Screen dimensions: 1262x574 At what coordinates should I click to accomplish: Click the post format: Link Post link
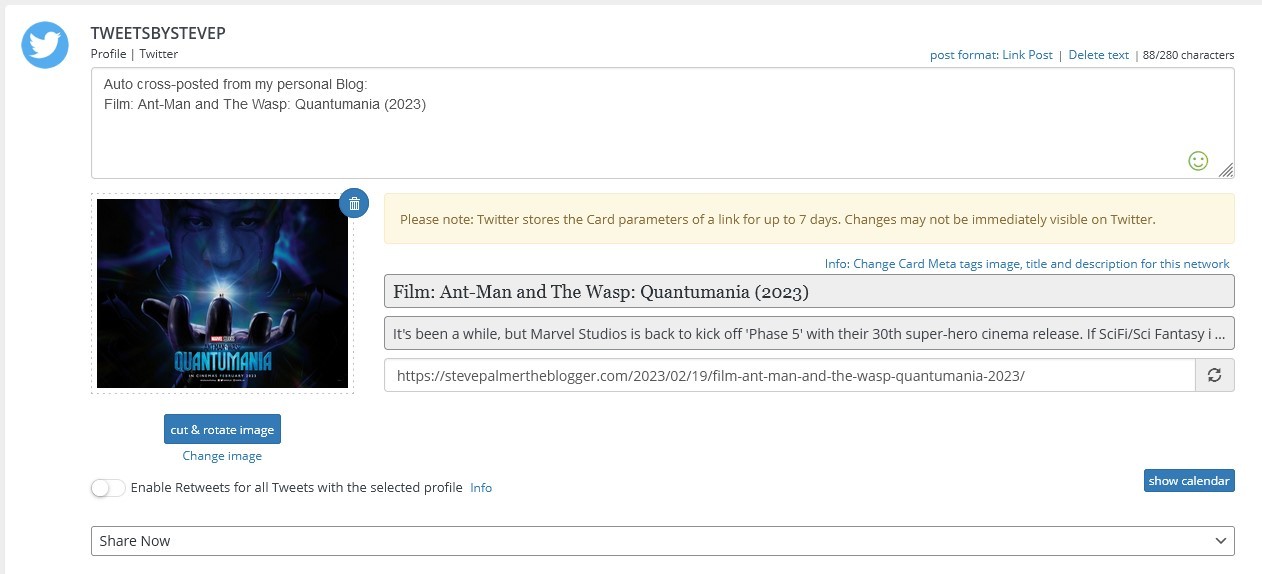point(991,55)
